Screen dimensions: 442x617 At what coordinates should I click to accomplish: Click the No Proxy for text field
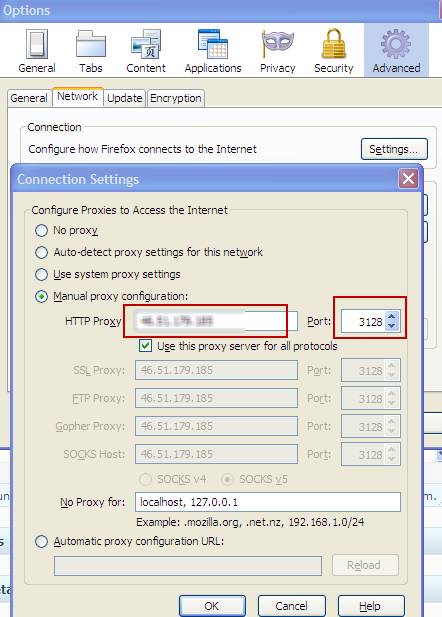(268, 502)
